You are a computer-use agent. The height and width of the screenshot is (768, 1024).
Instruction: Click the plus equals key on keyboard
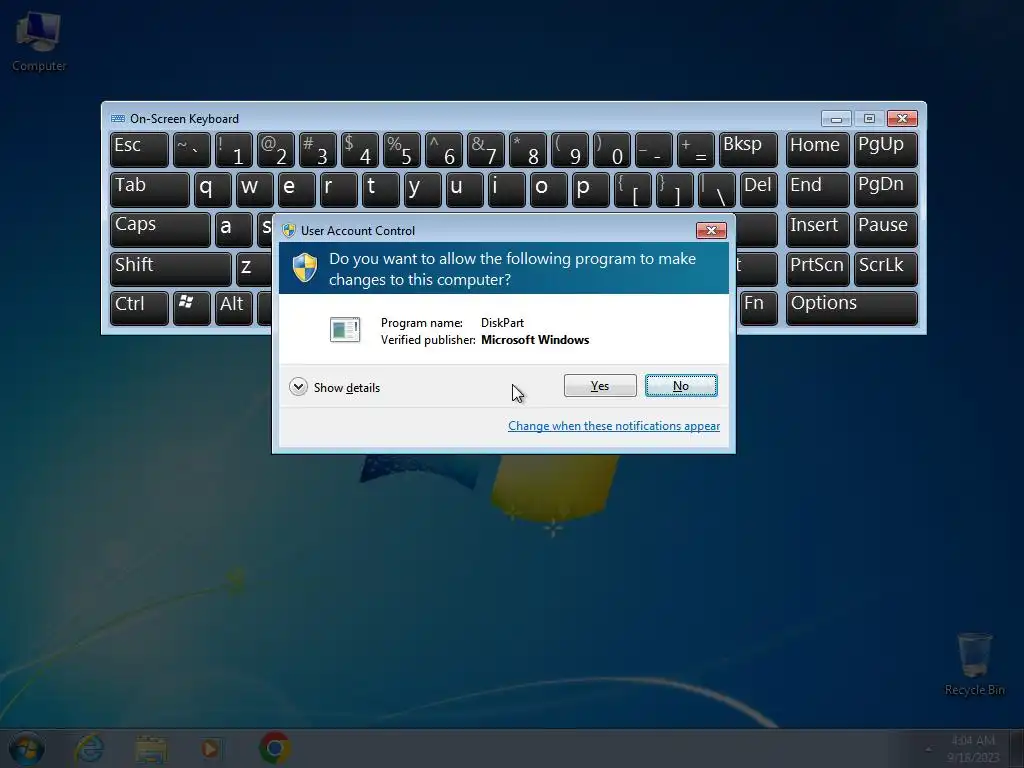click(x=696, y=150)
